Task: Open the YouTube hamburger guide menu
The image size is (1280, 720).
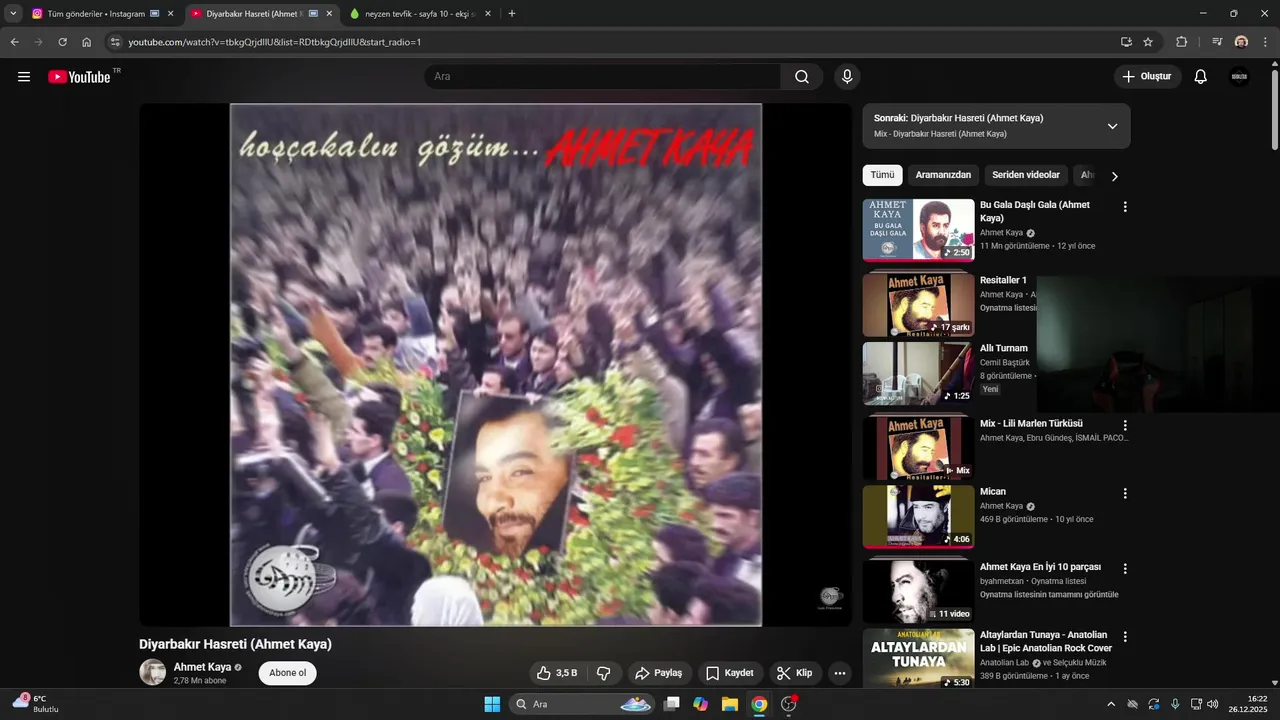Action: point(24,77)
